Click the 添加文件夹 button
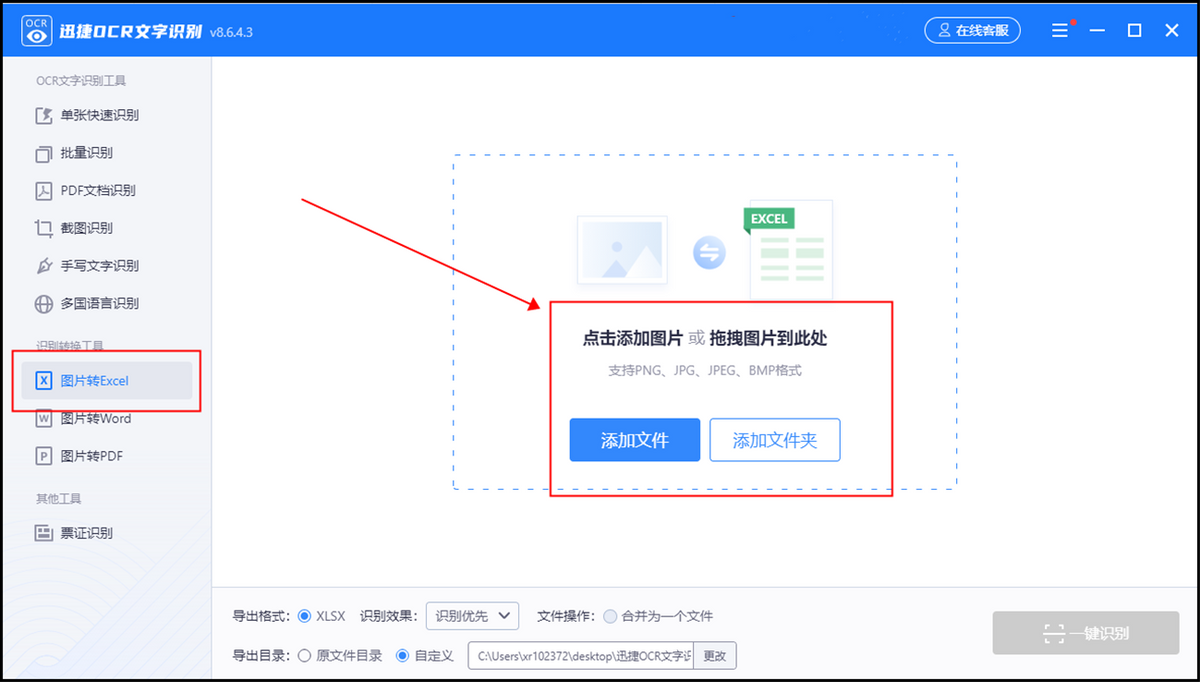Image resolution: width=1200 pixels, height=682 pixels. tap(775, 440)
